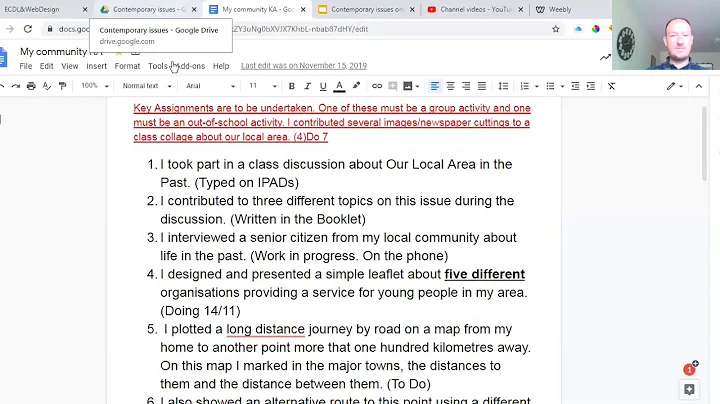Switch to Contemporary issues Google Drive tab
The width and height of the screenshot is (720, 404).
click(147, 9)
